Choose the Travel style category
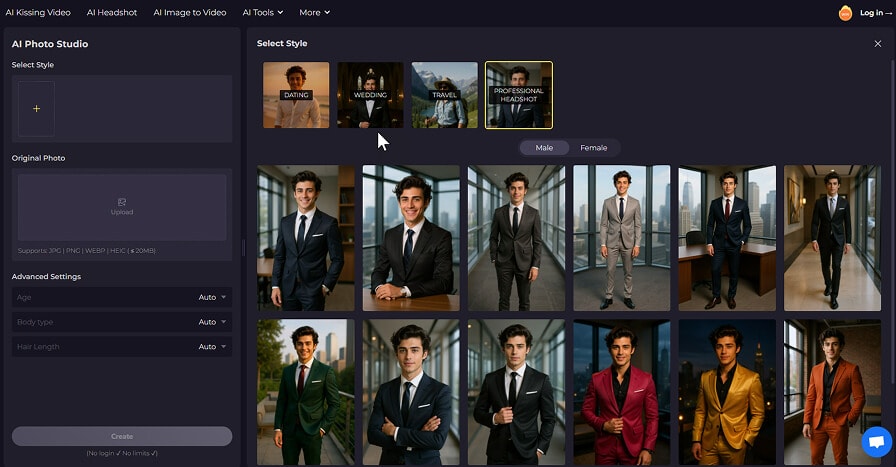 point(445,95)
